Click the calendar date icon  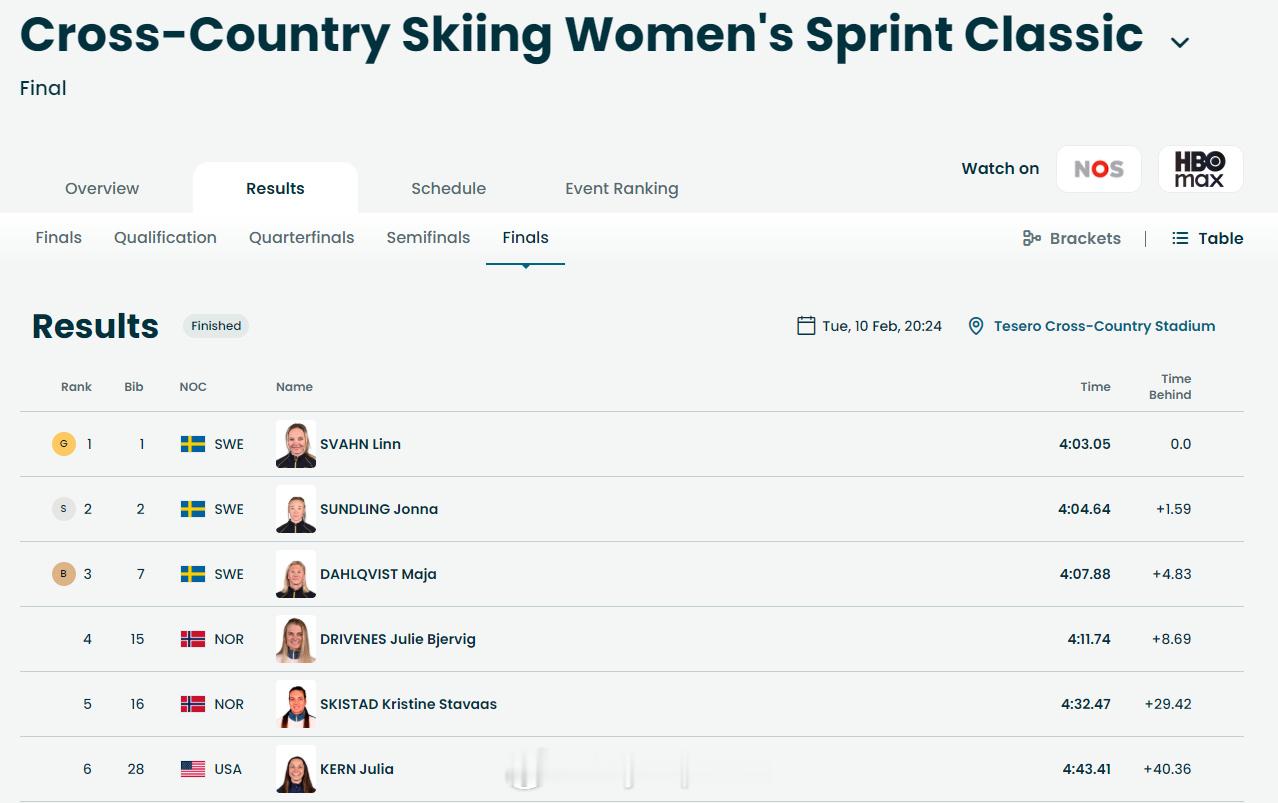pyautogui.click(x=806, y=326)
